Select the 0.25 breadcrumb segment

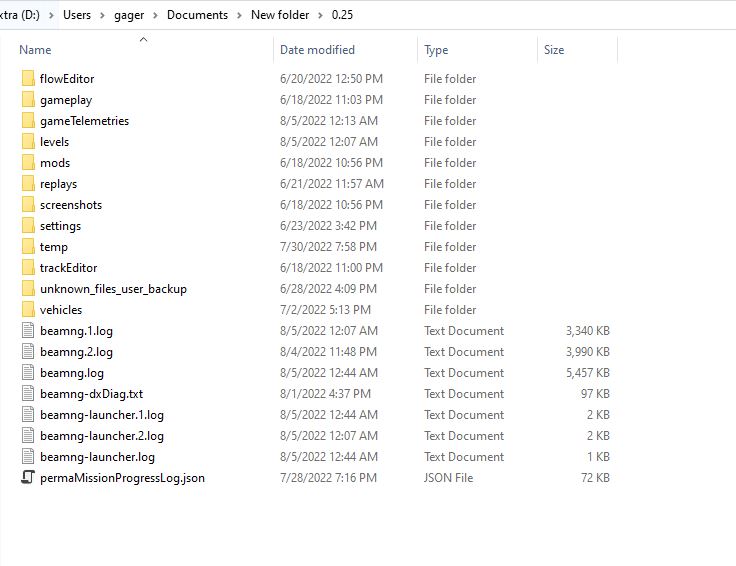(342, 15)
